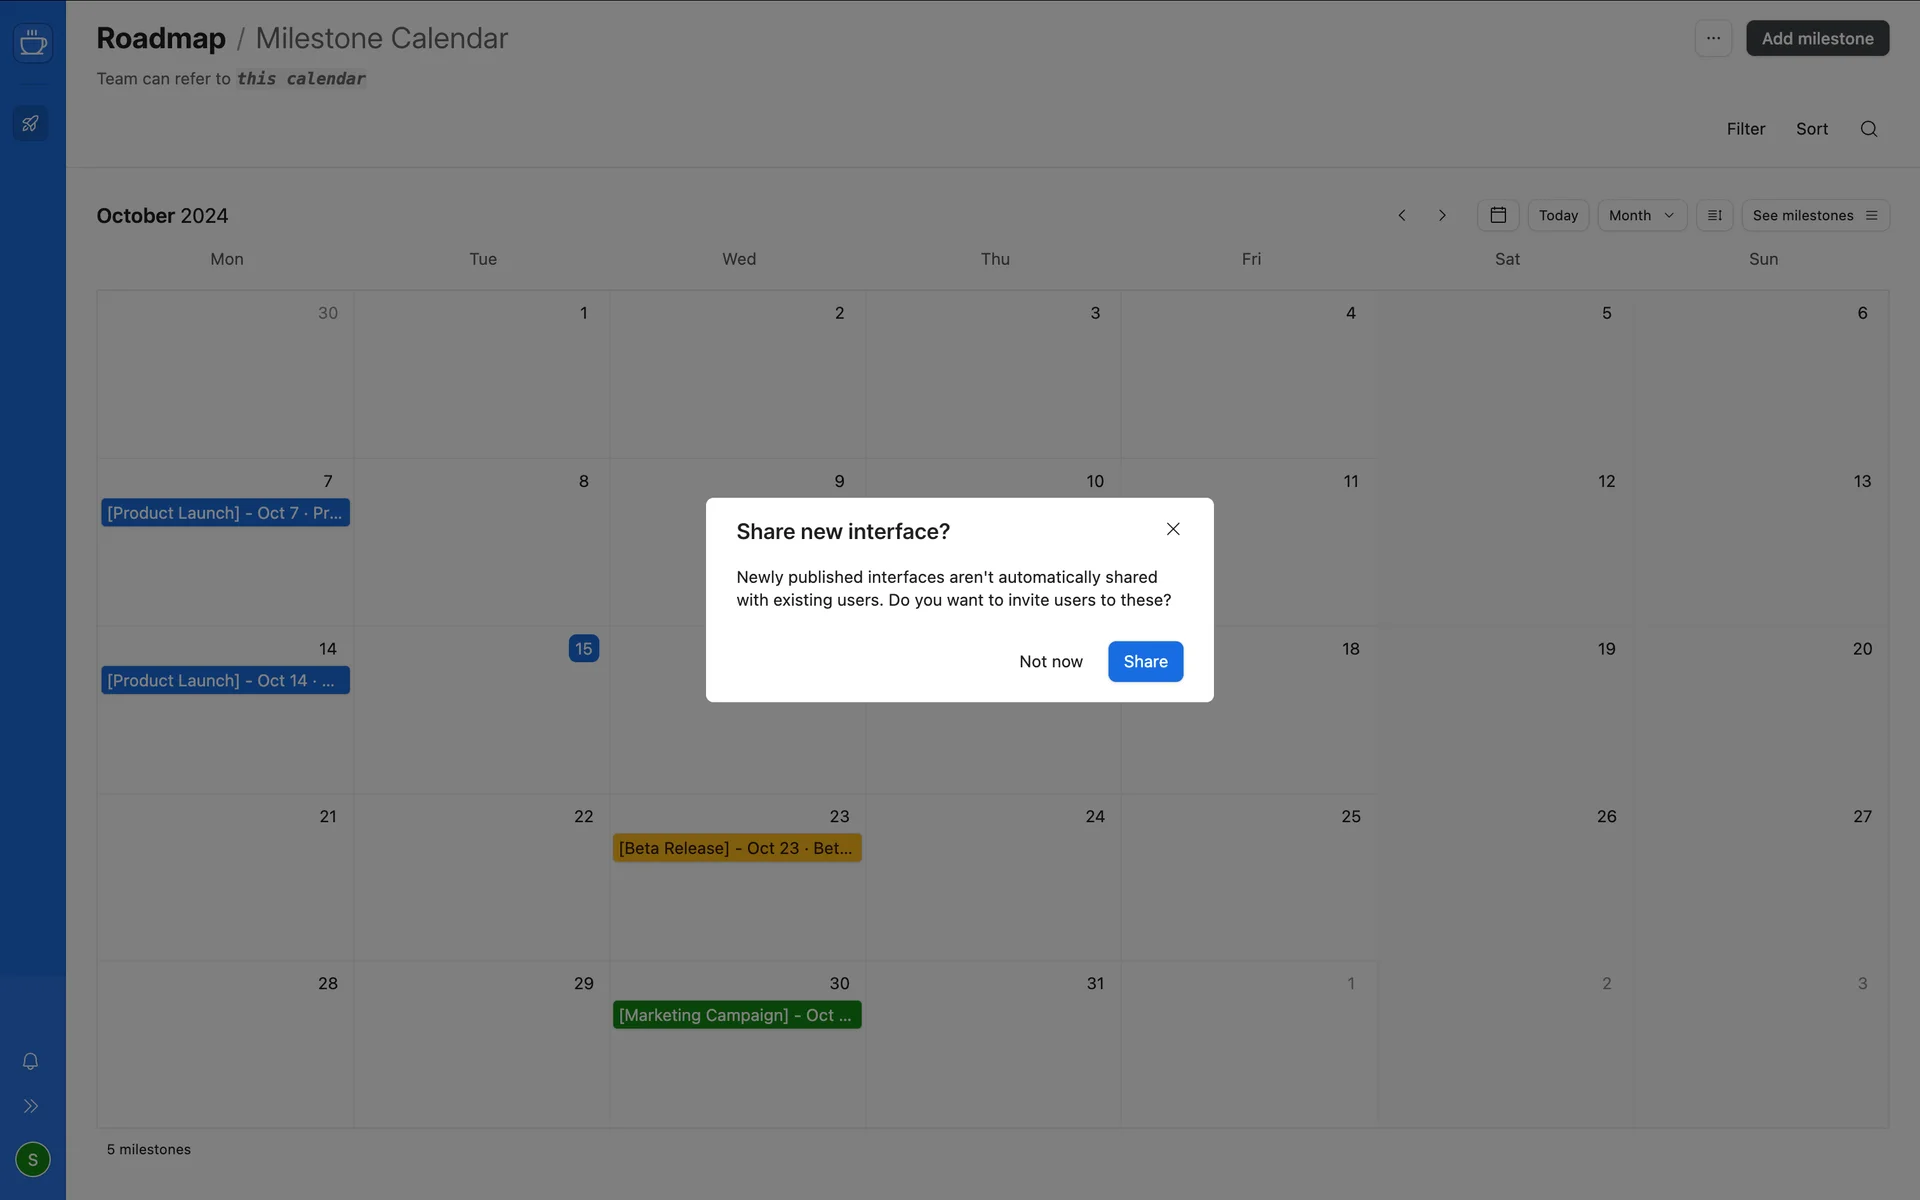Go to the next month
Screen dimensions: 1920x1200
tap(1442, 216)
